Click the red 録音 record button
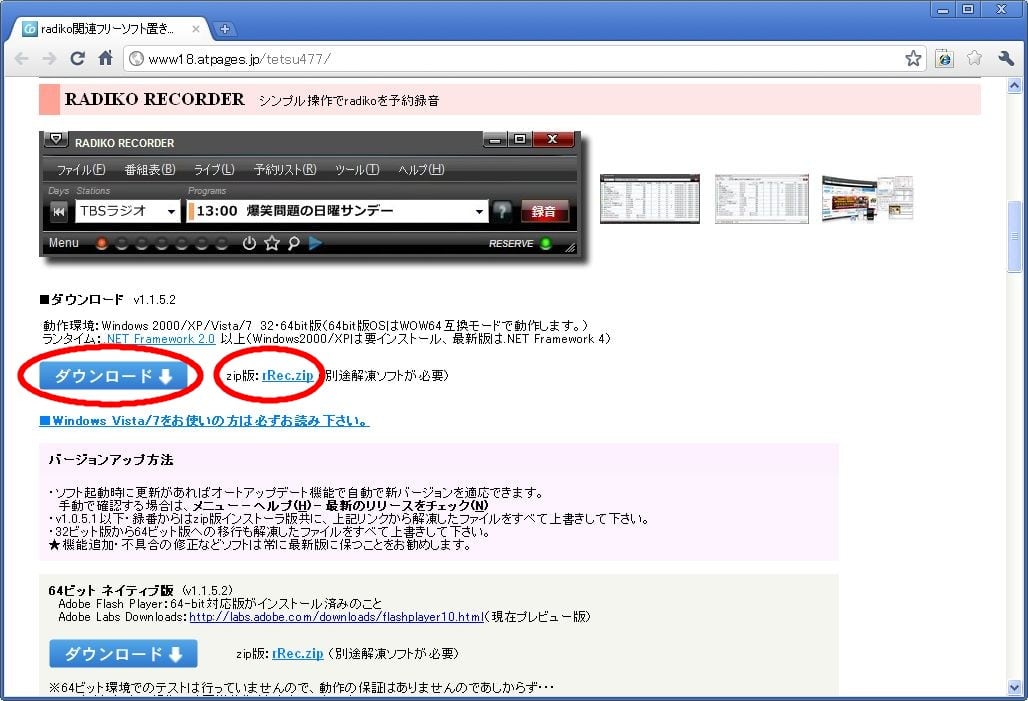This screenshot has height=701, width=1028. [x=544, y=211]
